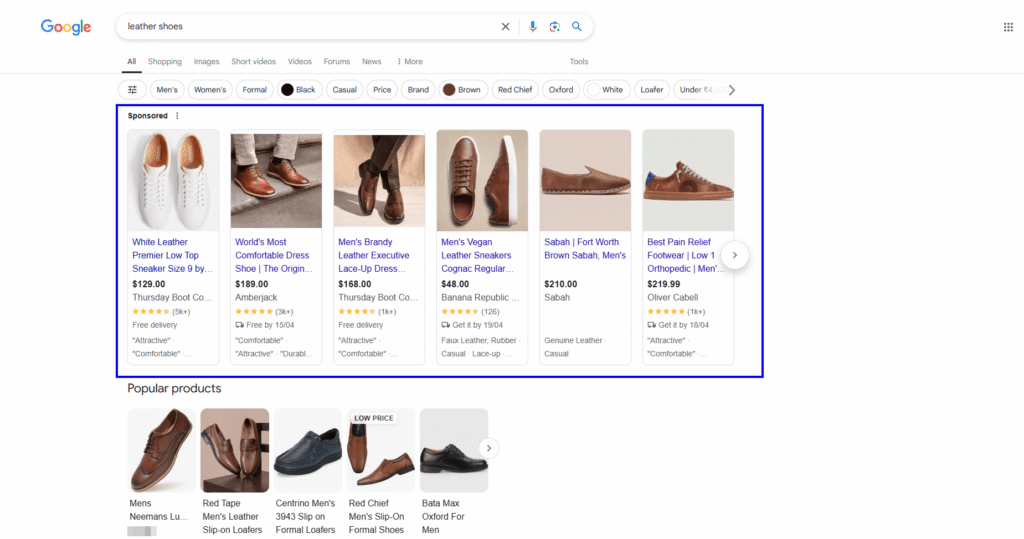
Task: Open Sponsored three-dot info menu
Action: (177, 116)
